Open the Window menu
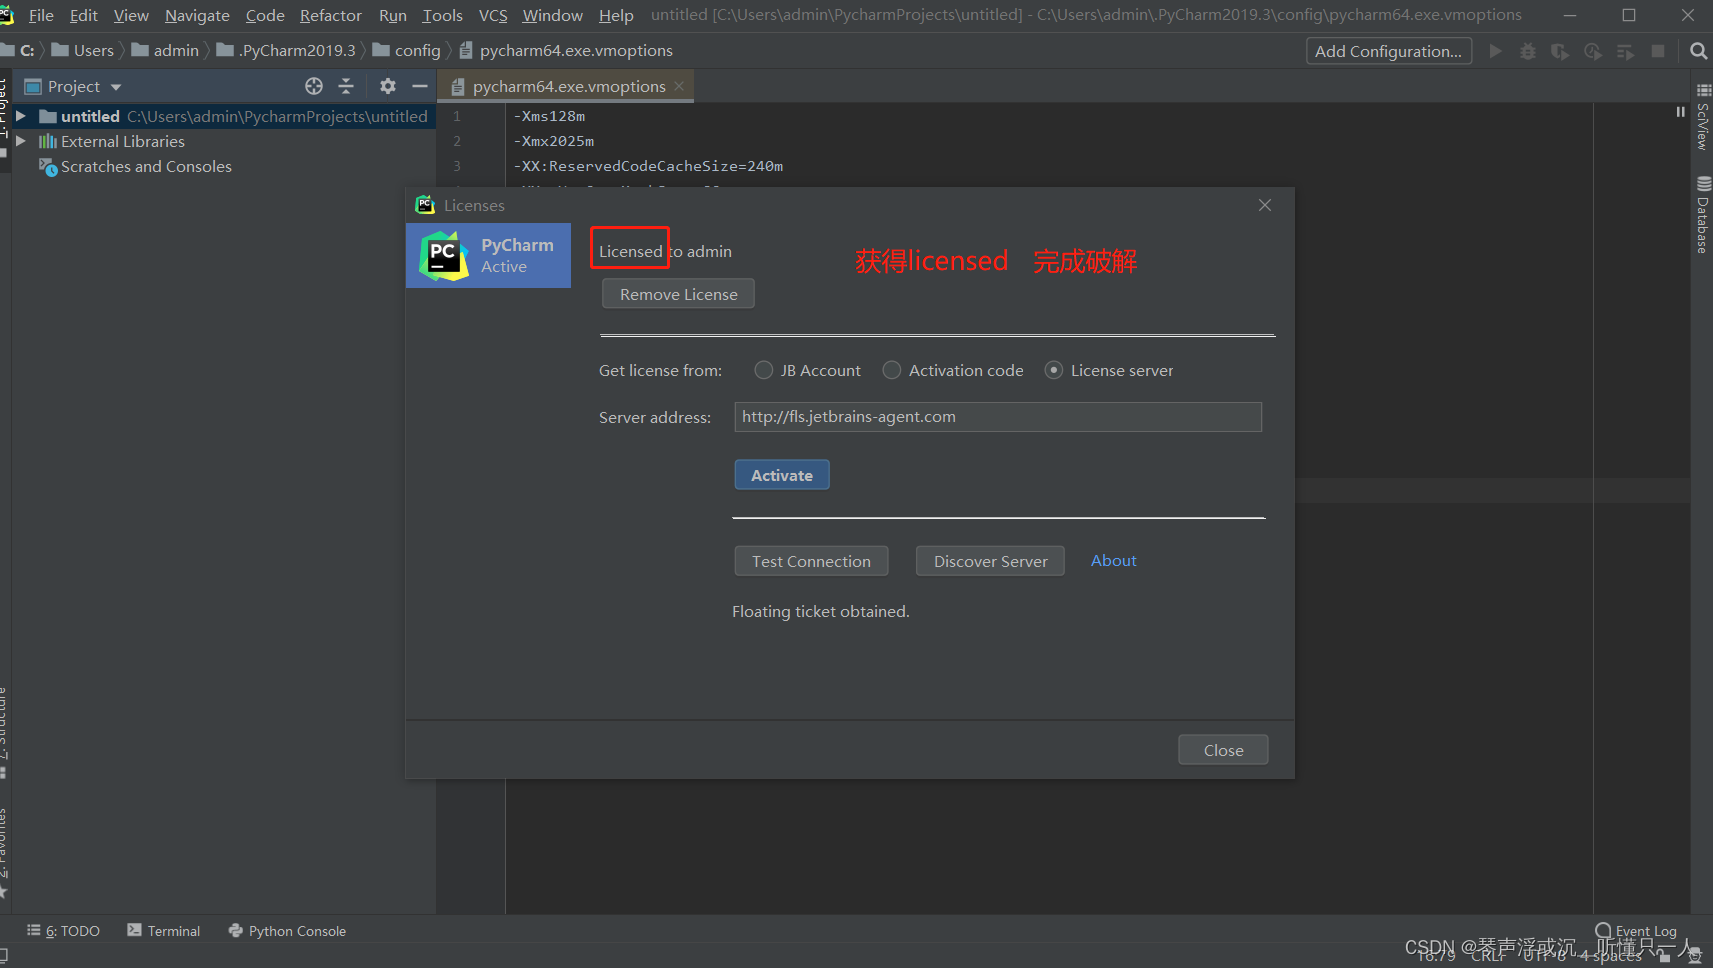Screen dimensions: 1713x968 tap(552, 15)
